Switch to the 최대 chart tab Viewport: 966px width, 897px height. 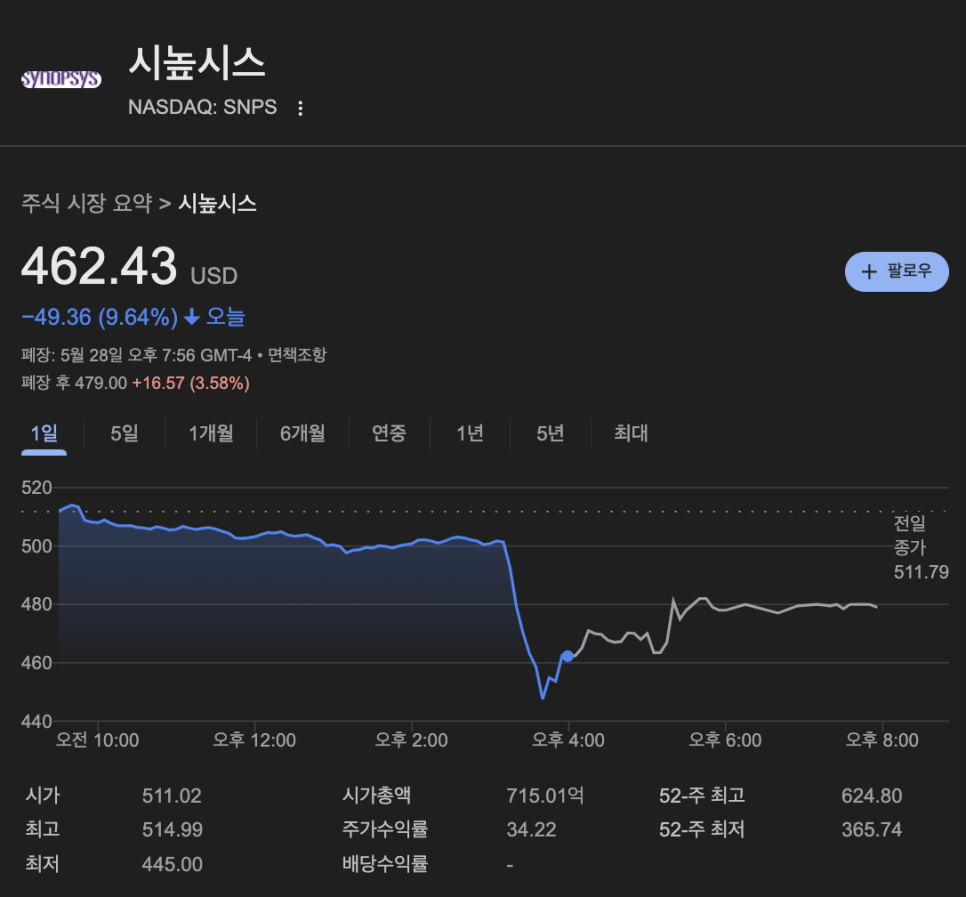point(631,433)
